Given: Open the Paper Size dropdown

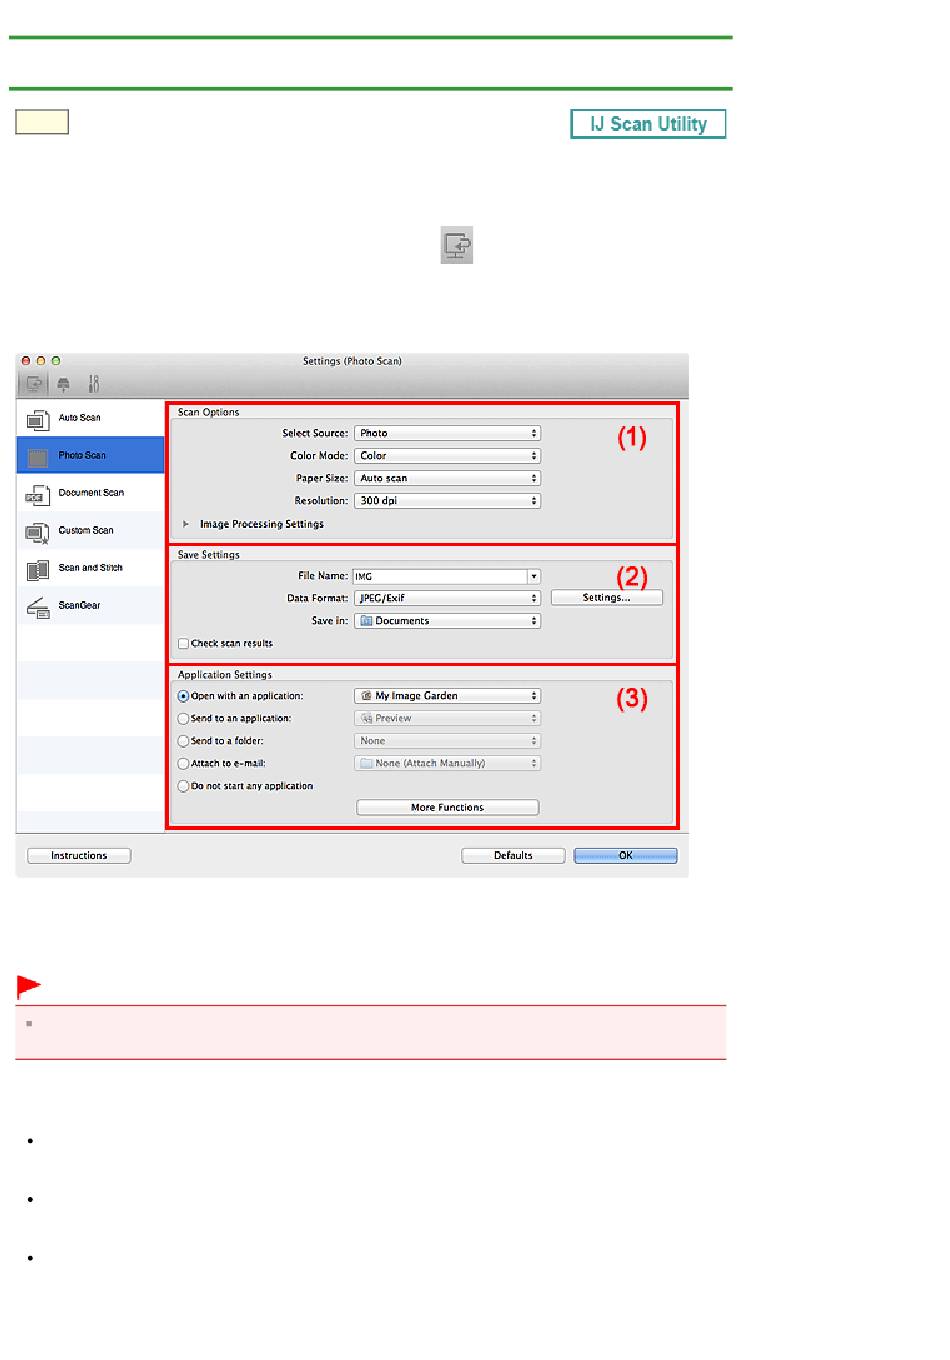Looking at the screenshot, I should (x=447, y=478).
